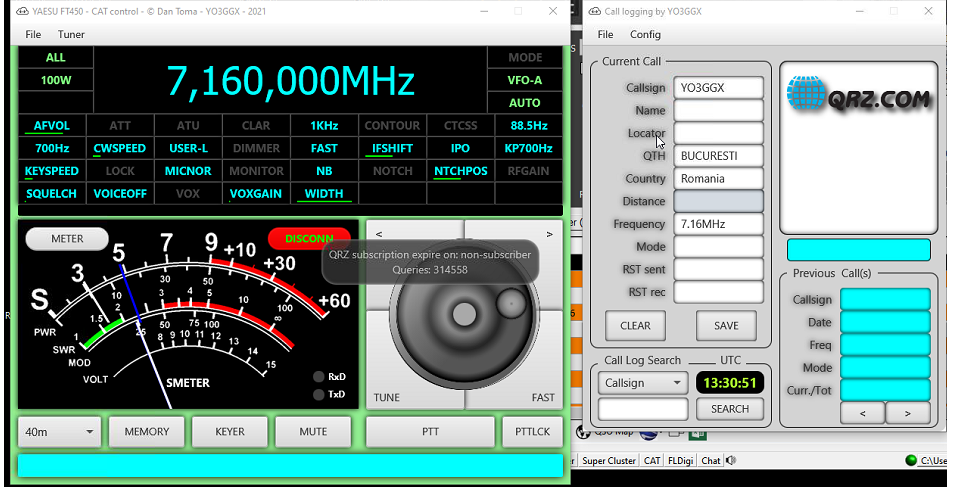954x488 pixels.
Task: Click the speaker icon in the background status bar
Action: tap(731, 461)
